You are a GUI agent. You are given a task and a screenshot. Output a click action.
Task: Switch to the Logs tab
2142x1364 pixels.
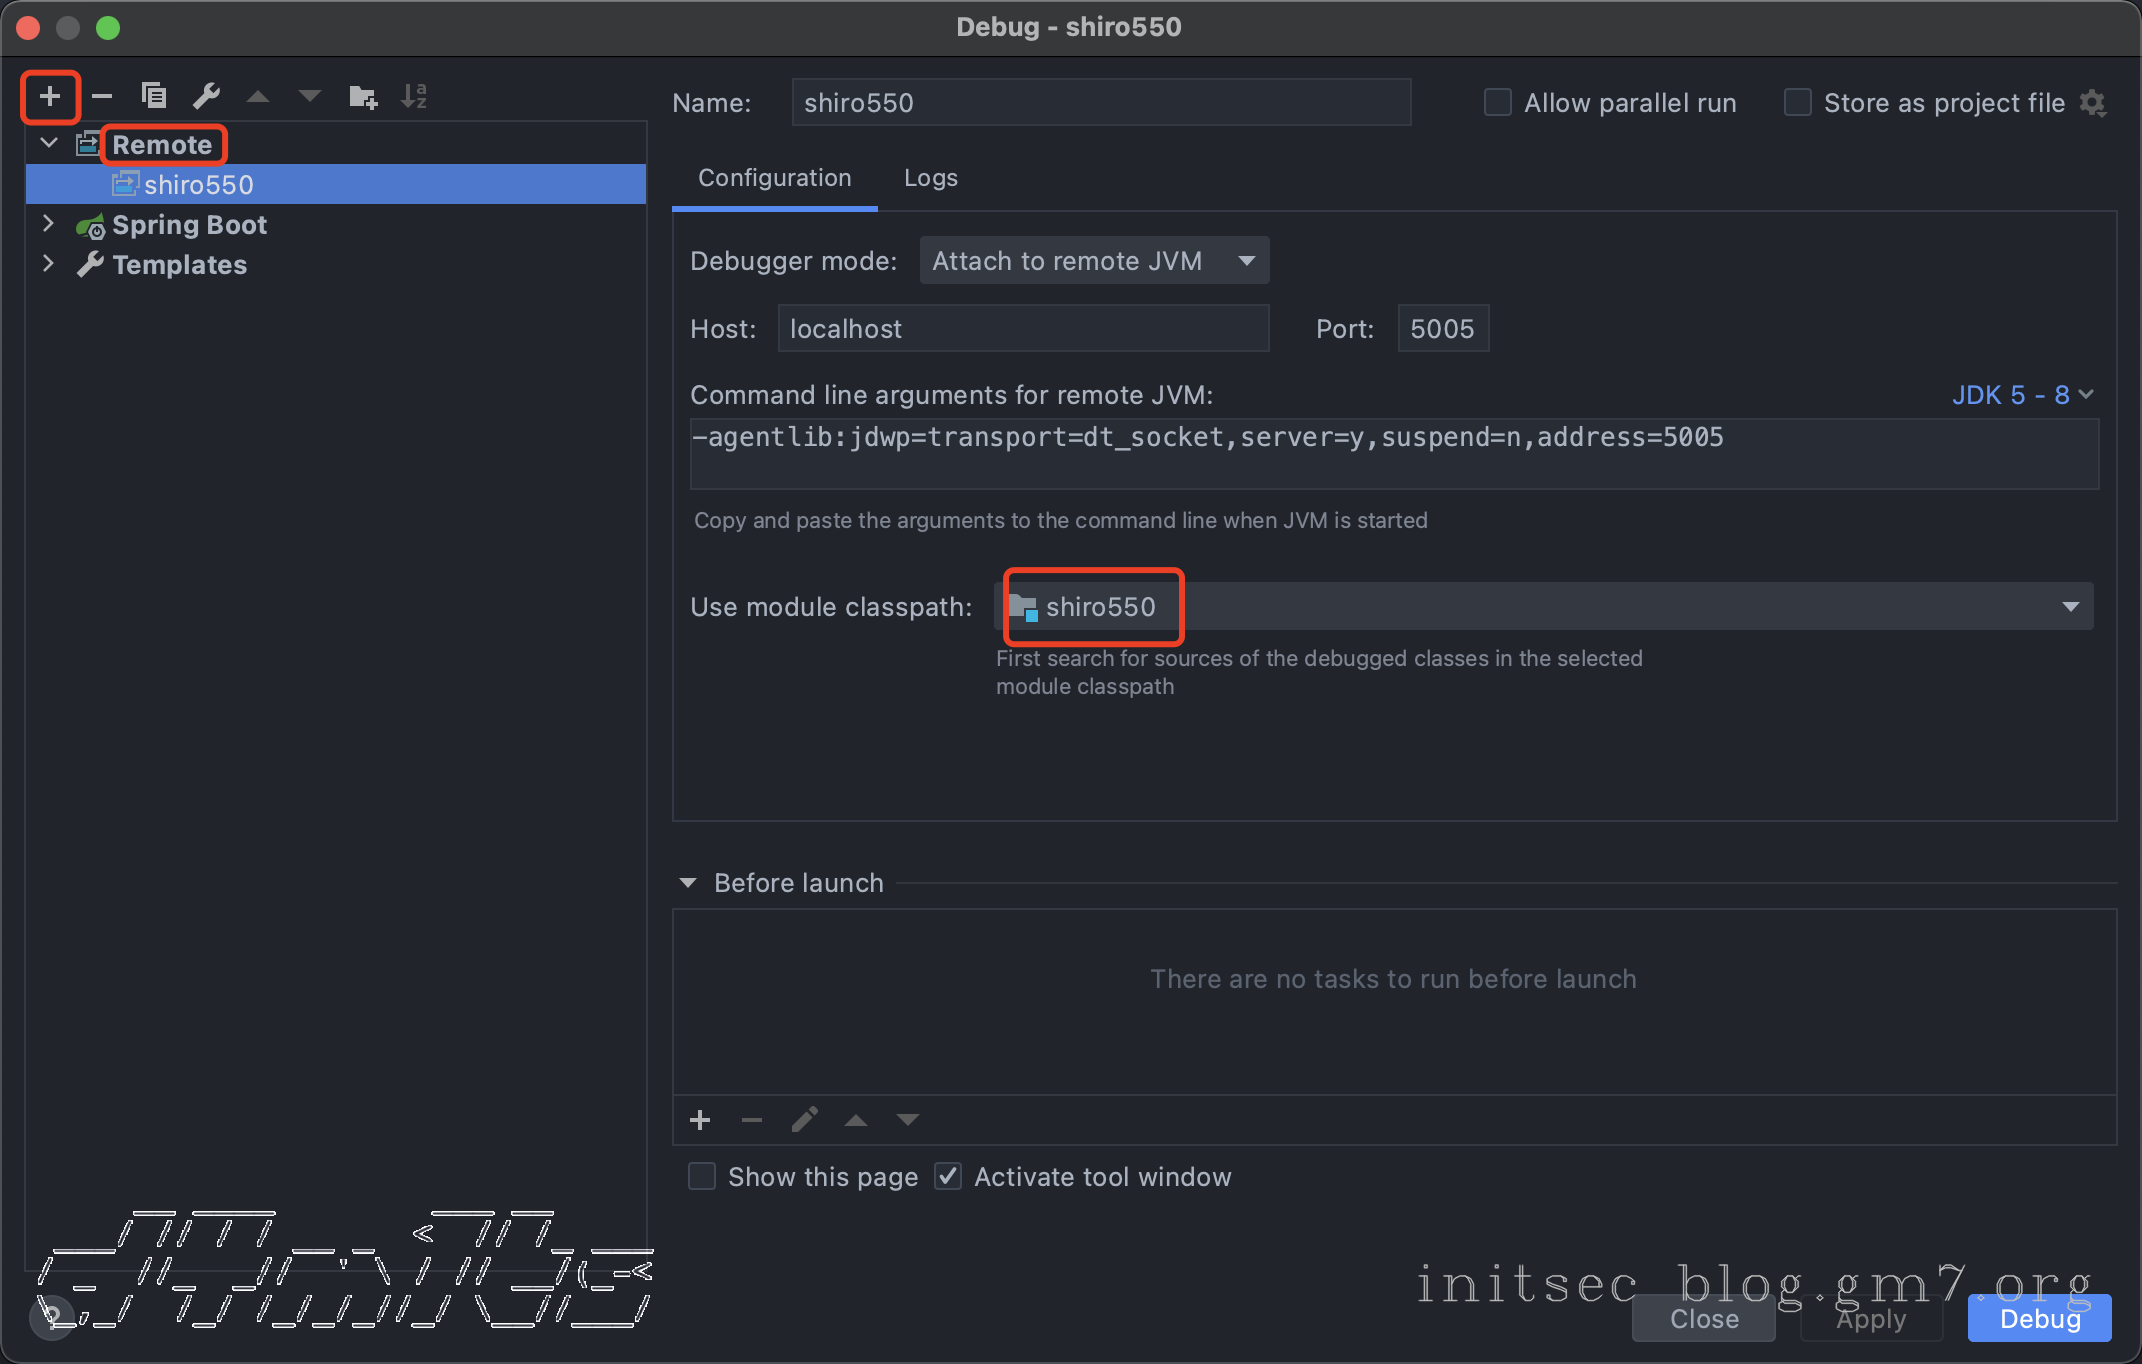(x=930, y=178)
